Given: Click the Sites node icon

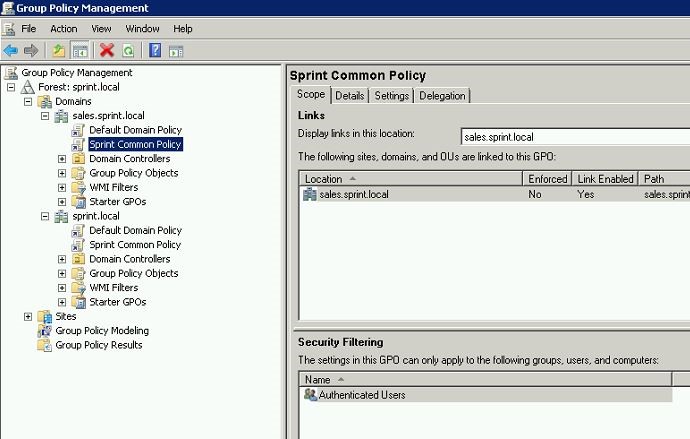Looking at the screenshot, I should tap(44, 317).
